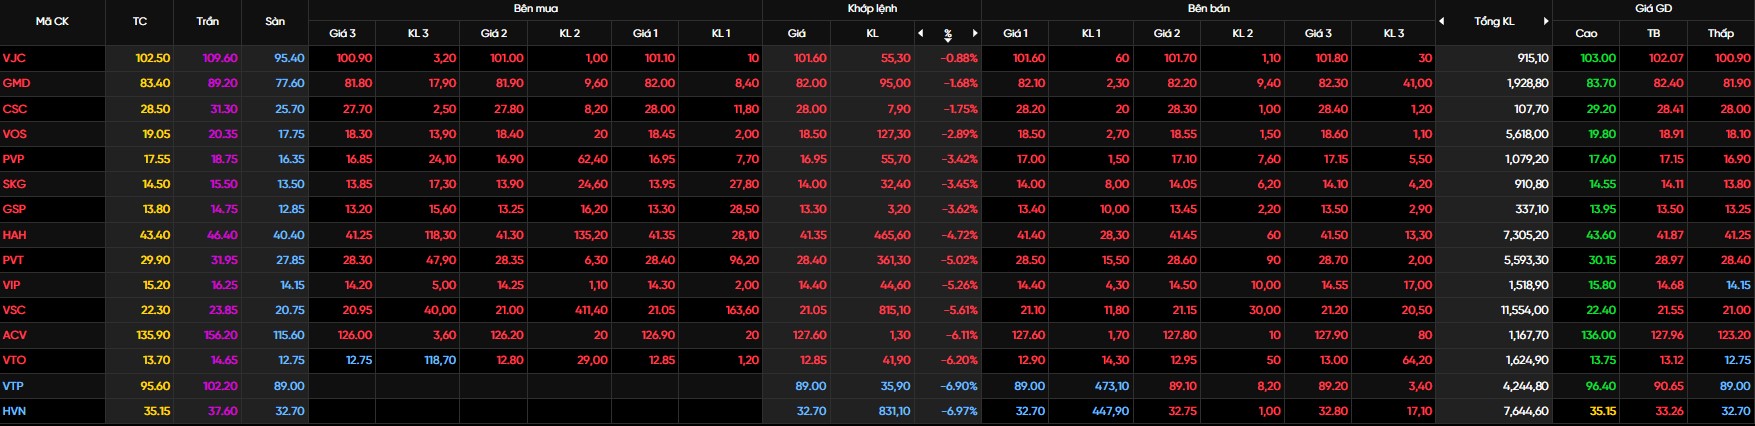
Task: Click the Khớp lệnh header
Action: click(872, 8)
